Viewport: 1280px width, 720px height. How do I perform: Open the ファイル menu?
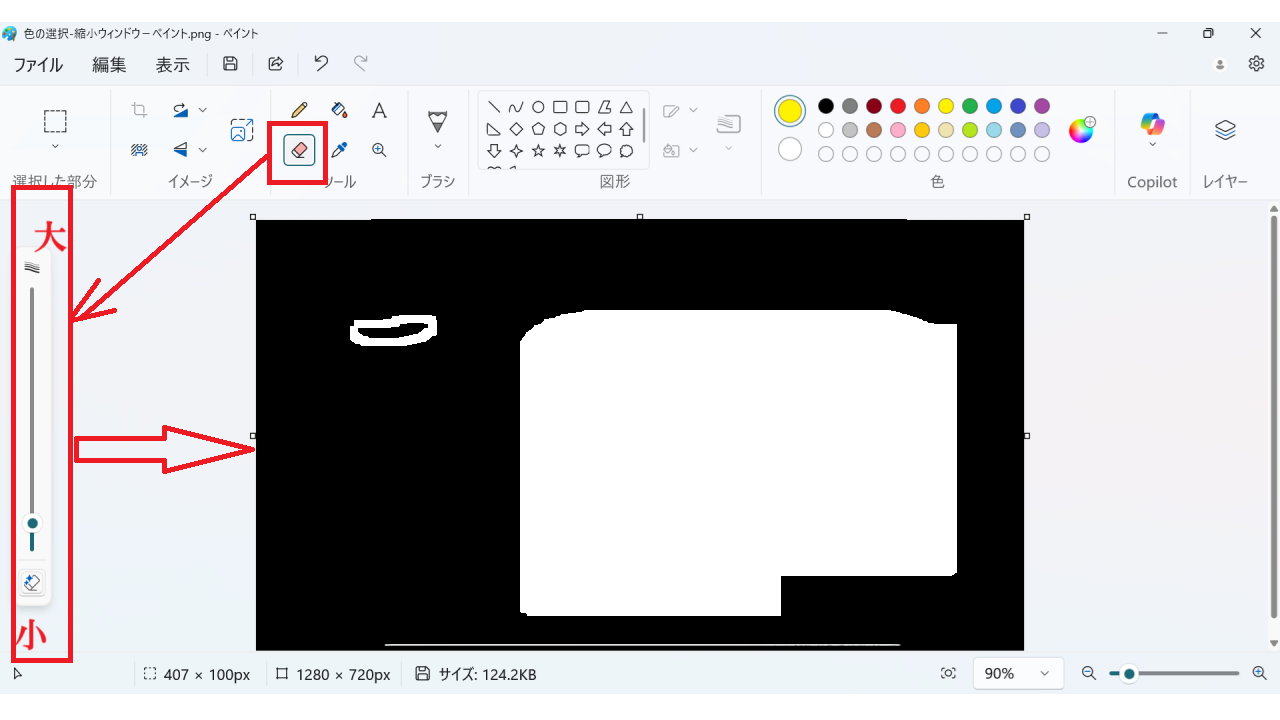(38, 64)
